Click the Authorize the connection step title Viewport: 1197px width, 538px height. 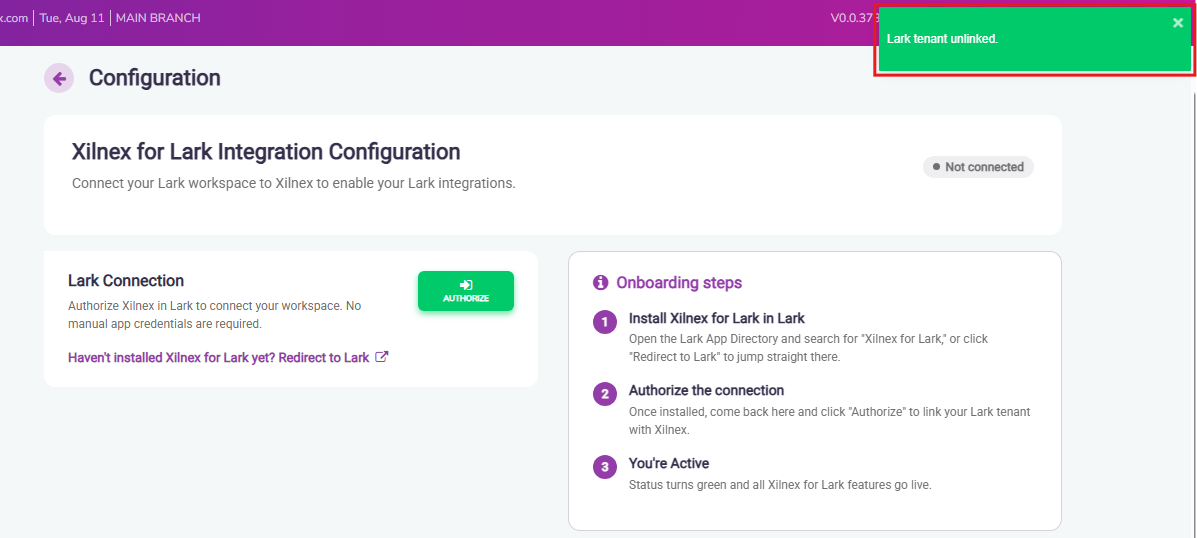tap(706, 391)
